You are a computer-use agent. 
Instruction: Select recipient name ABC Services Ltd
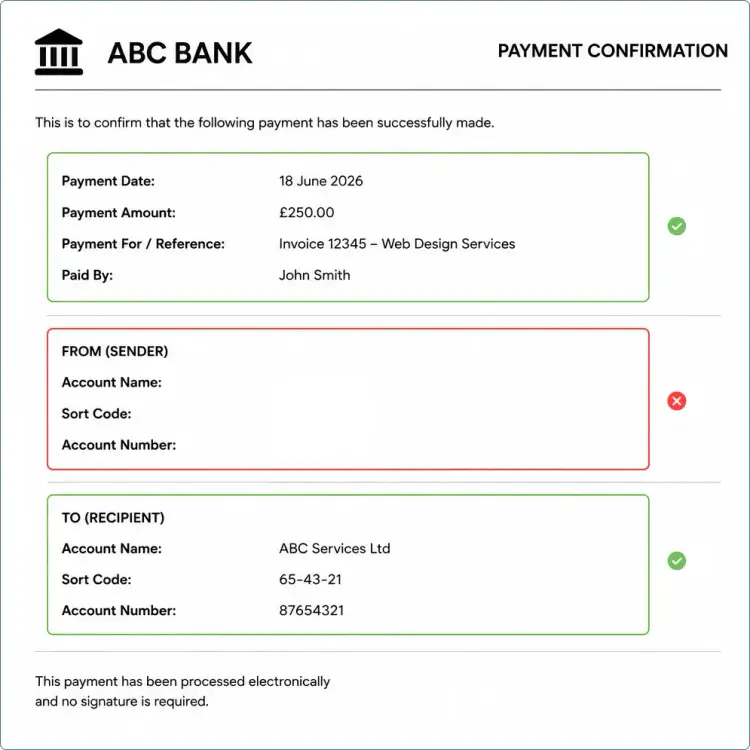click(334, 548)
